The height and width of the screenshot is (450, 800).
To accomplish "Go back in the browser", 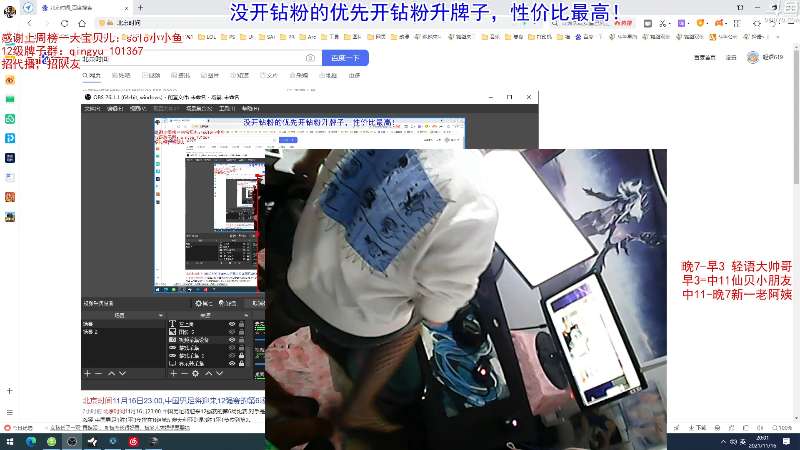I will pos(30,23).
